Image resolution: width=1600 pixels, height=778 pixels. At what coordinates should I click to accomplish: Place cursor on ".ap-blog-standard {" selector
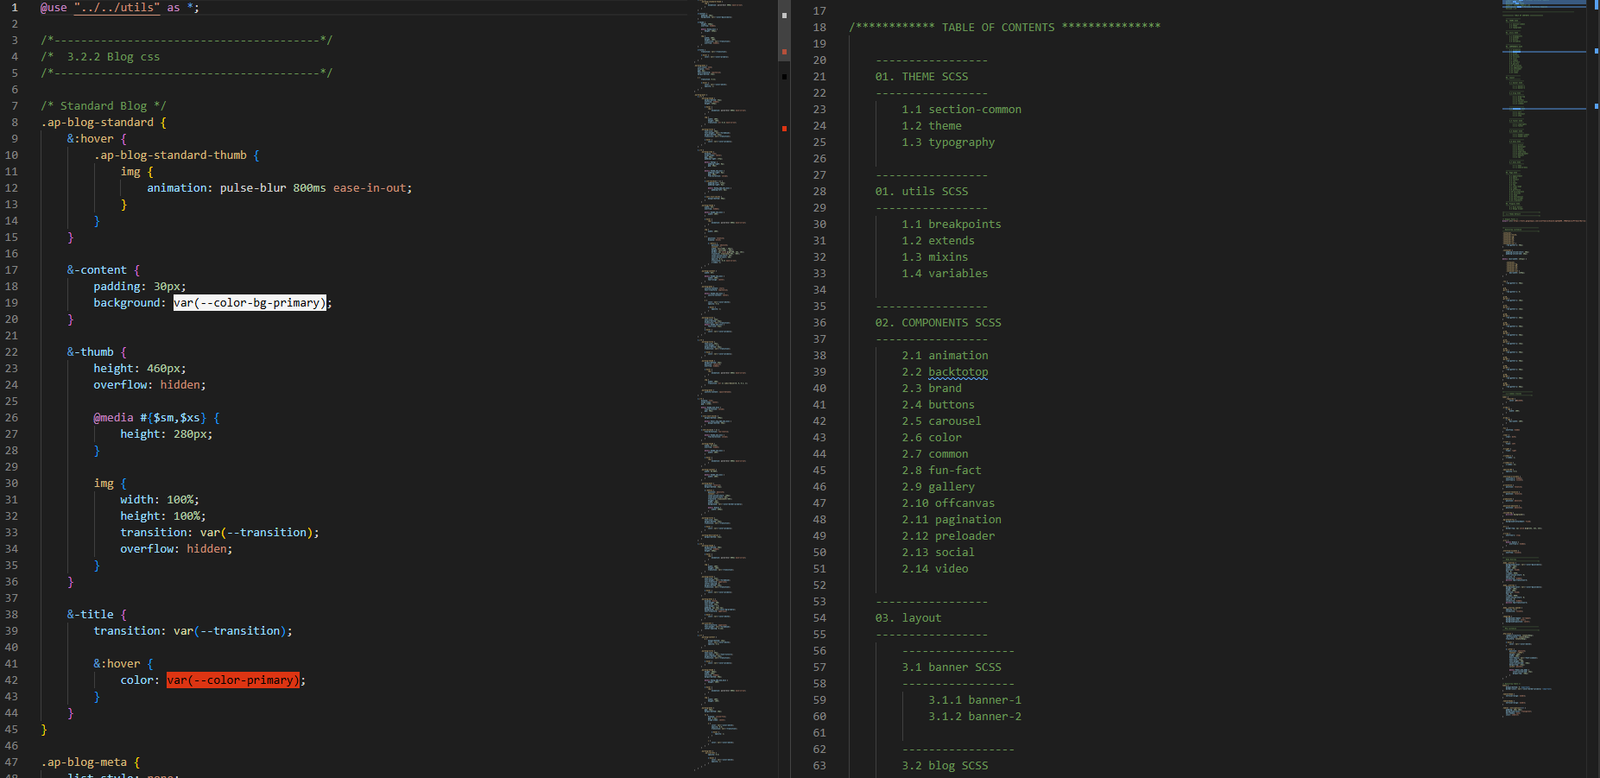point(104,122)
